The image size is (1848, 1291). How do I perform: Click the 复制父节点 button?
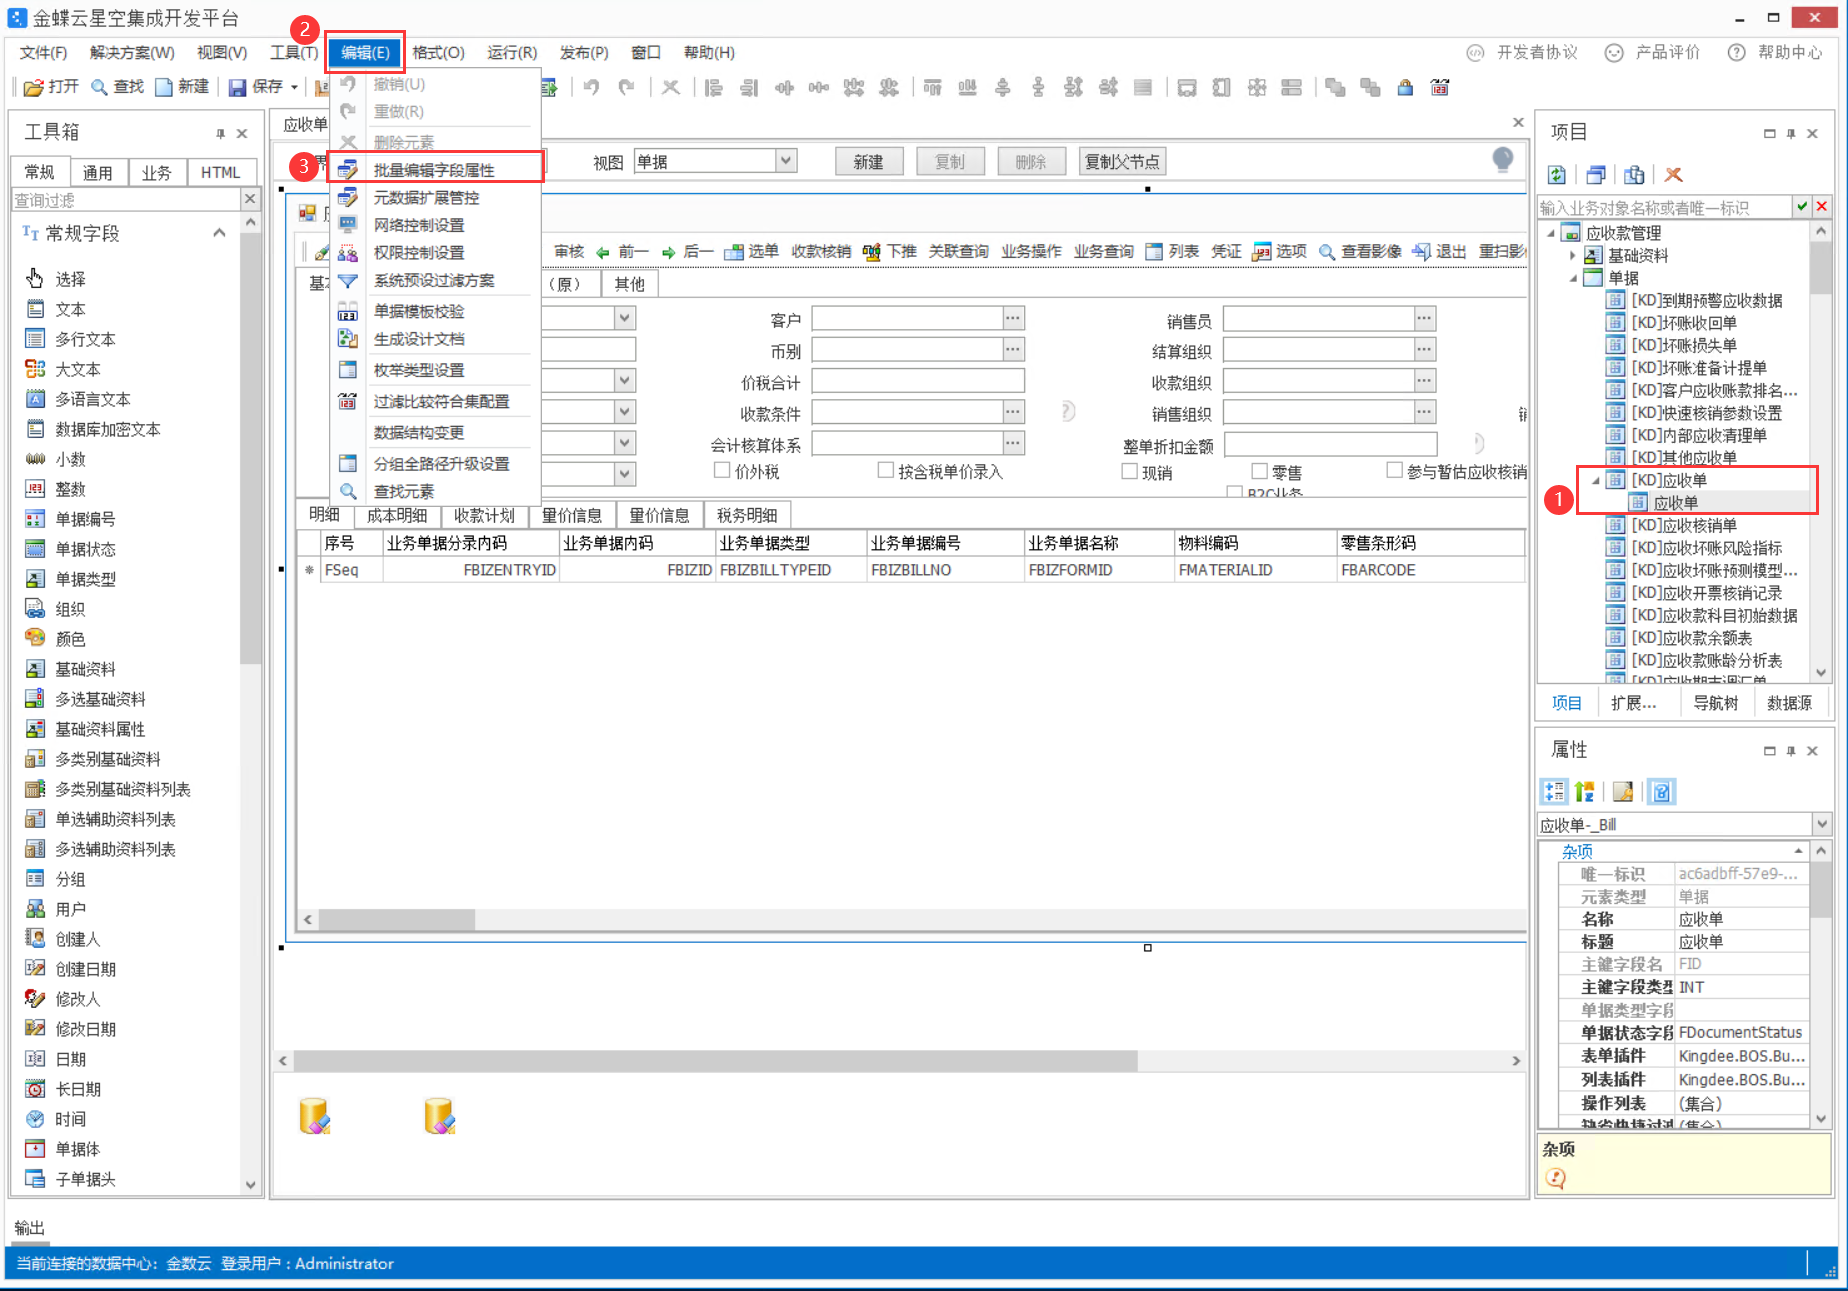pos(1122,161)
